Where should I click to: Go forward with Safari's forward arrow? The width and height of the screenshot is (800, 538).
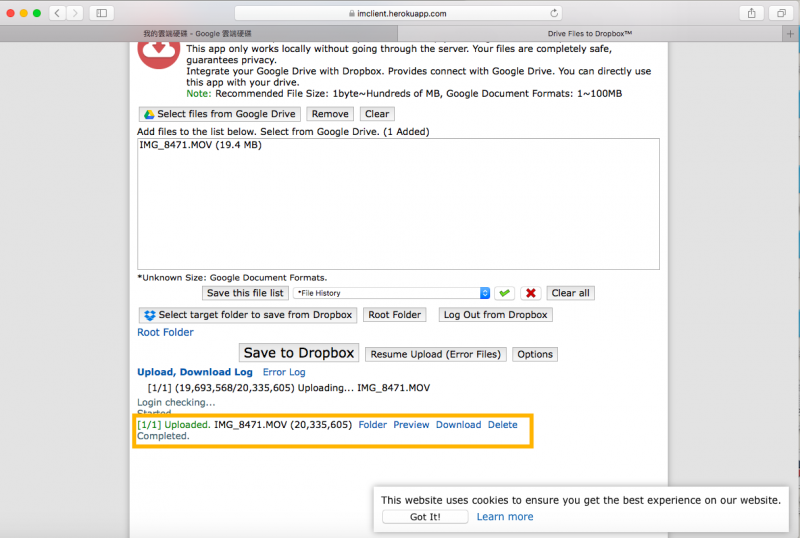pos(75,13)
